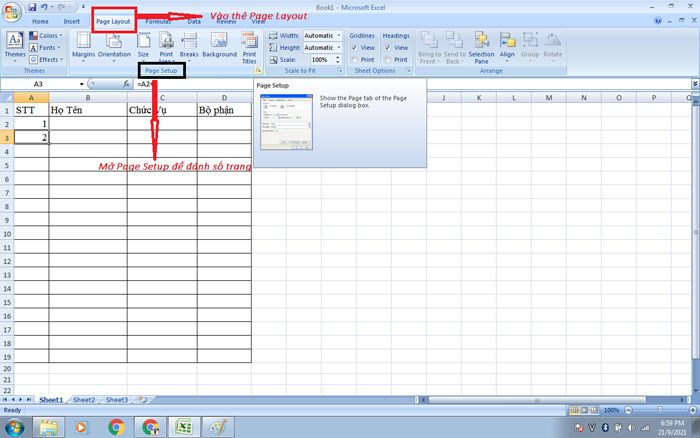Open Orientation options
This screenshot has height=438, width=700.
click(x=114, y=47)
